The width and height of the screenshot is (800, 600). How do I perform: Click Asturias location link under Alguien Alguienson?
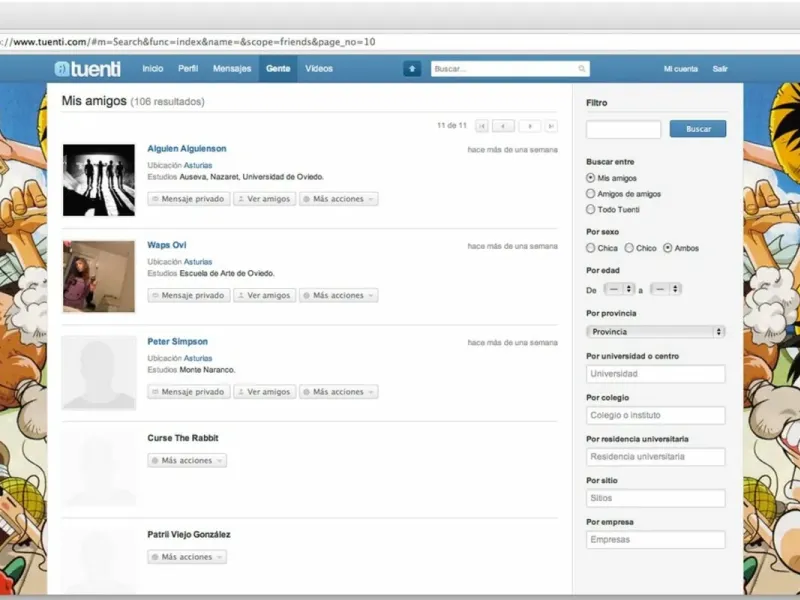198,165
